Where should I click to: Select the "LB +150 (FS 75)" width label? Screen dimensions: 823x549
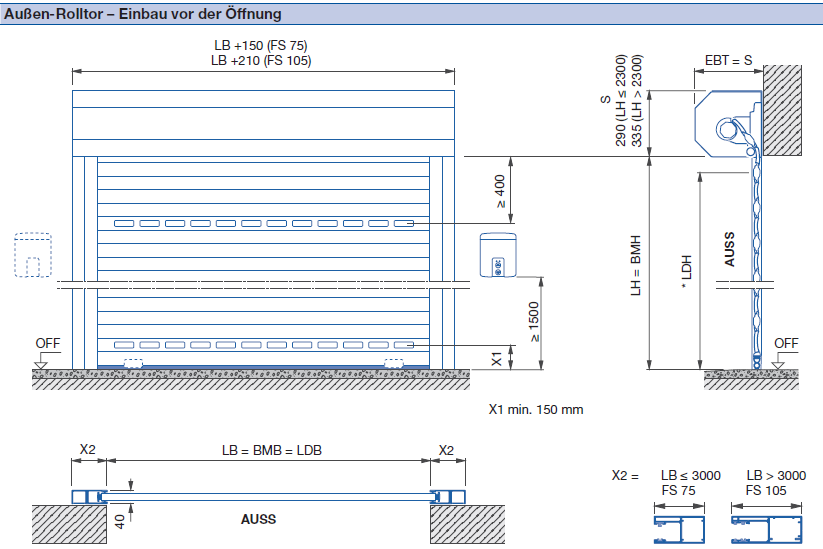click(x=261, y=46)
